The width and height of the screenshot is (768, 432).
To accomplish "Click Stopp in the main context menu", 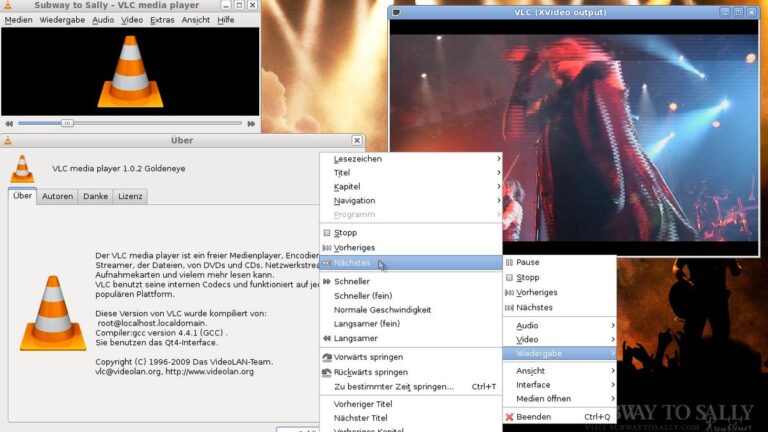I will pyautogui.click(x=559, y=278).
